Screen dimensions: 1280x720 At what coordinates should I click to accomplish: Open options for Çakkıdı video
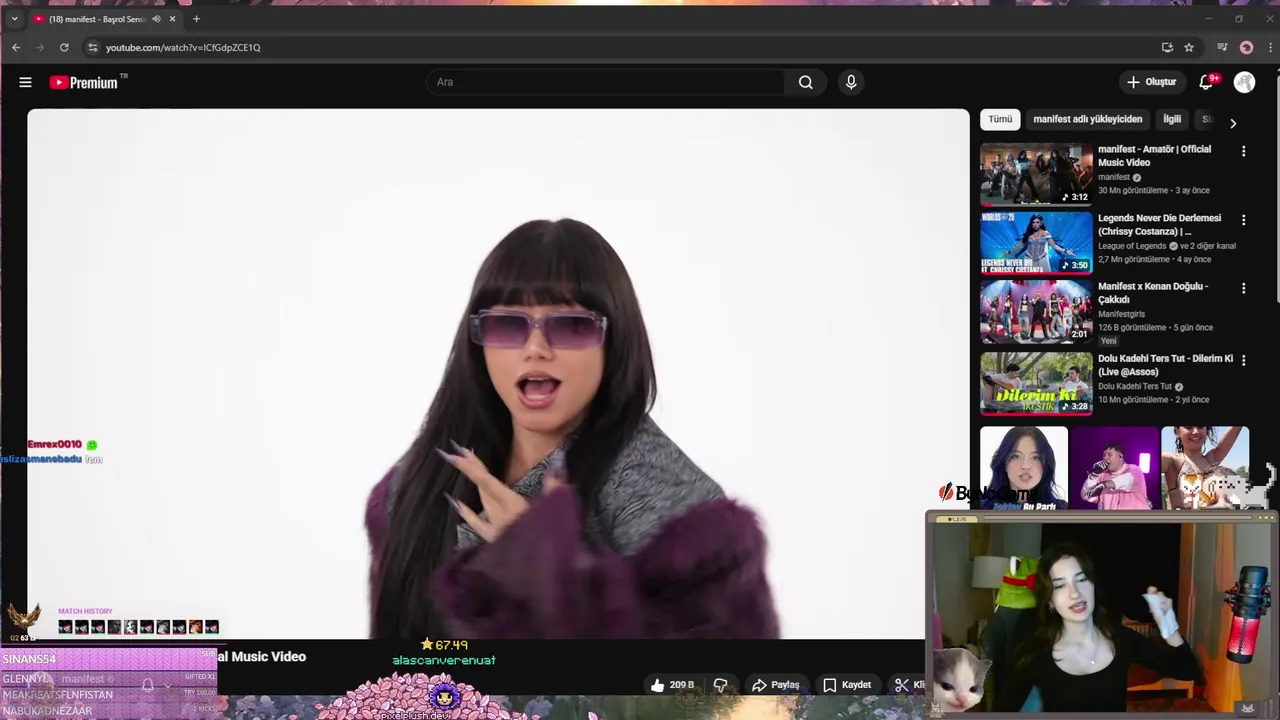[1244, 288]
